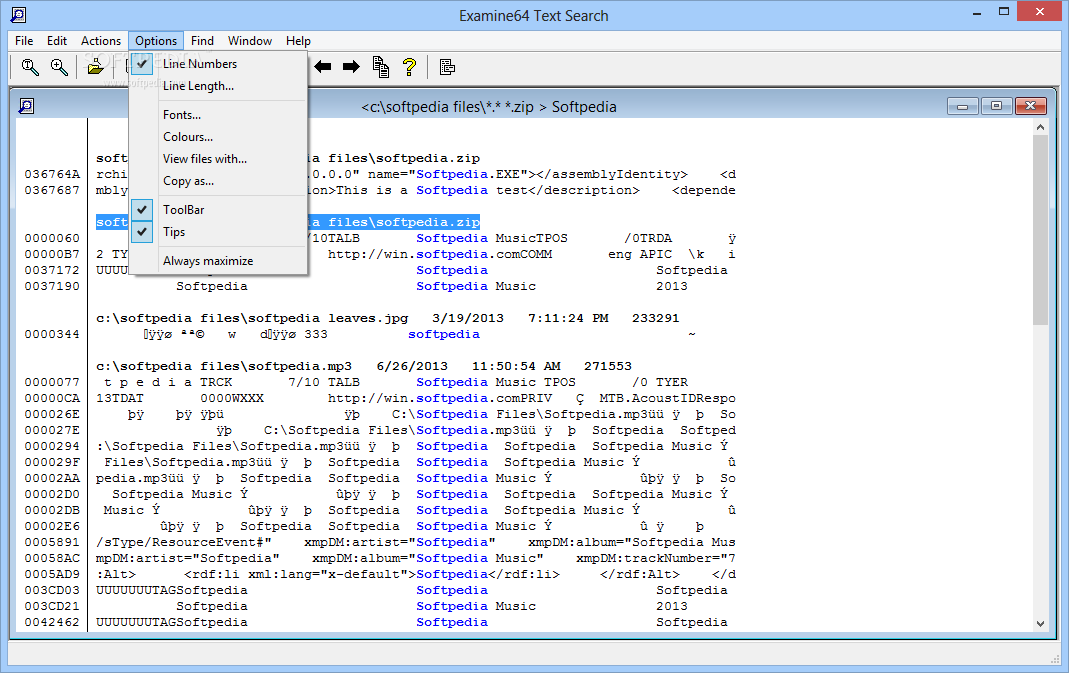Open the File menu

(24, 41)
